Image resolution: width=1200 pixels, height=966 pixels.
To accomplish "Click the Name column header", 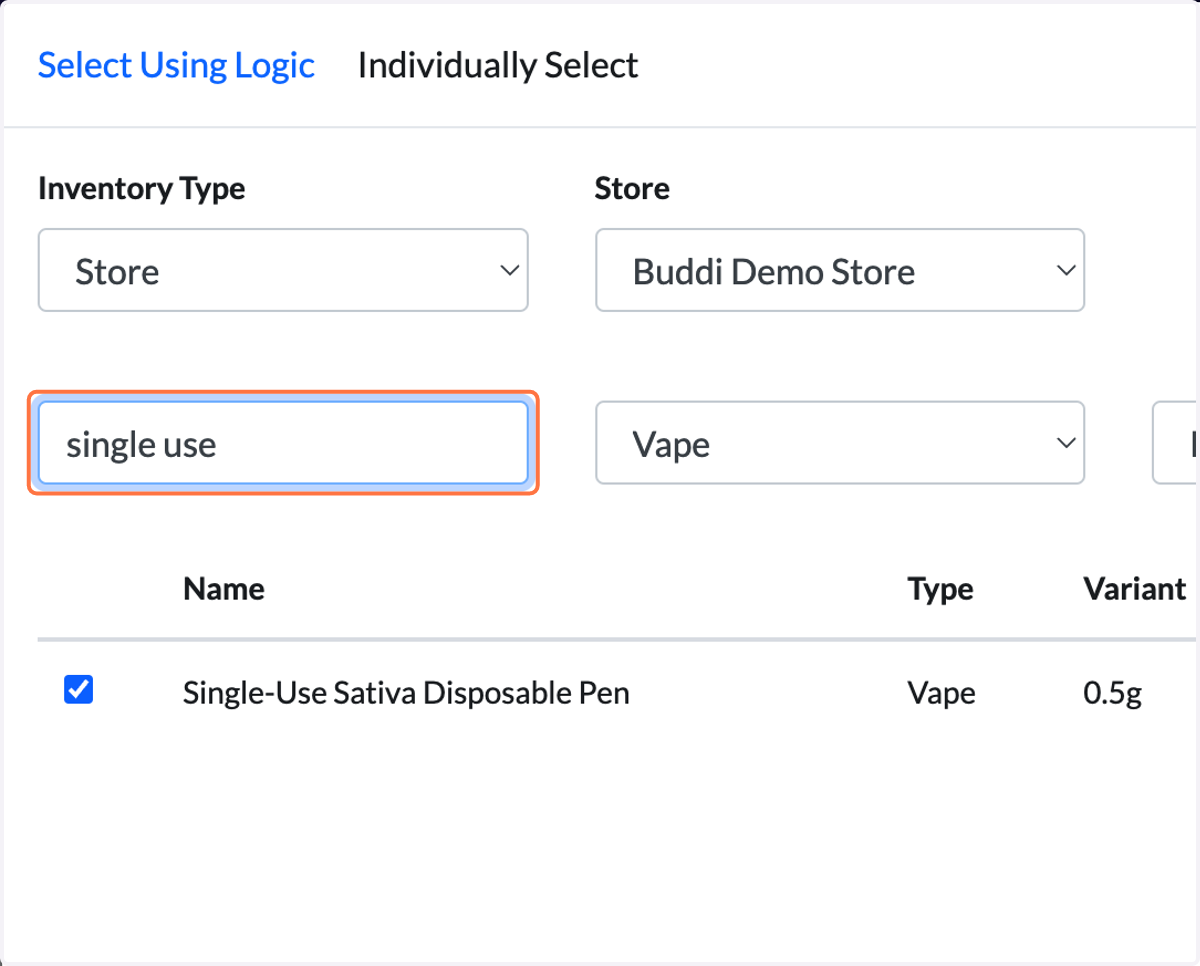I will (224, 588).
